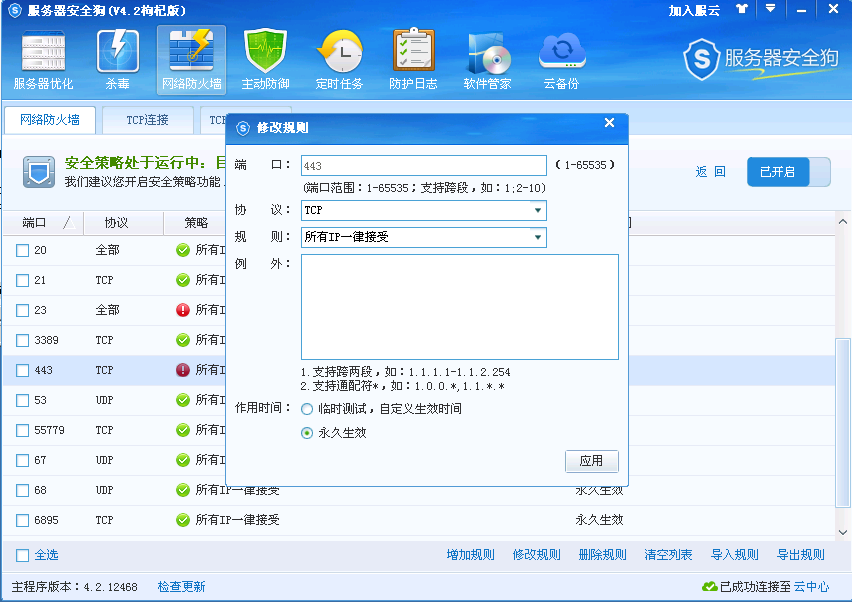Viewport: 852px width, 602px height.
Task: Click the skin (shirt) icon in title bar
Action: point(742,9)
